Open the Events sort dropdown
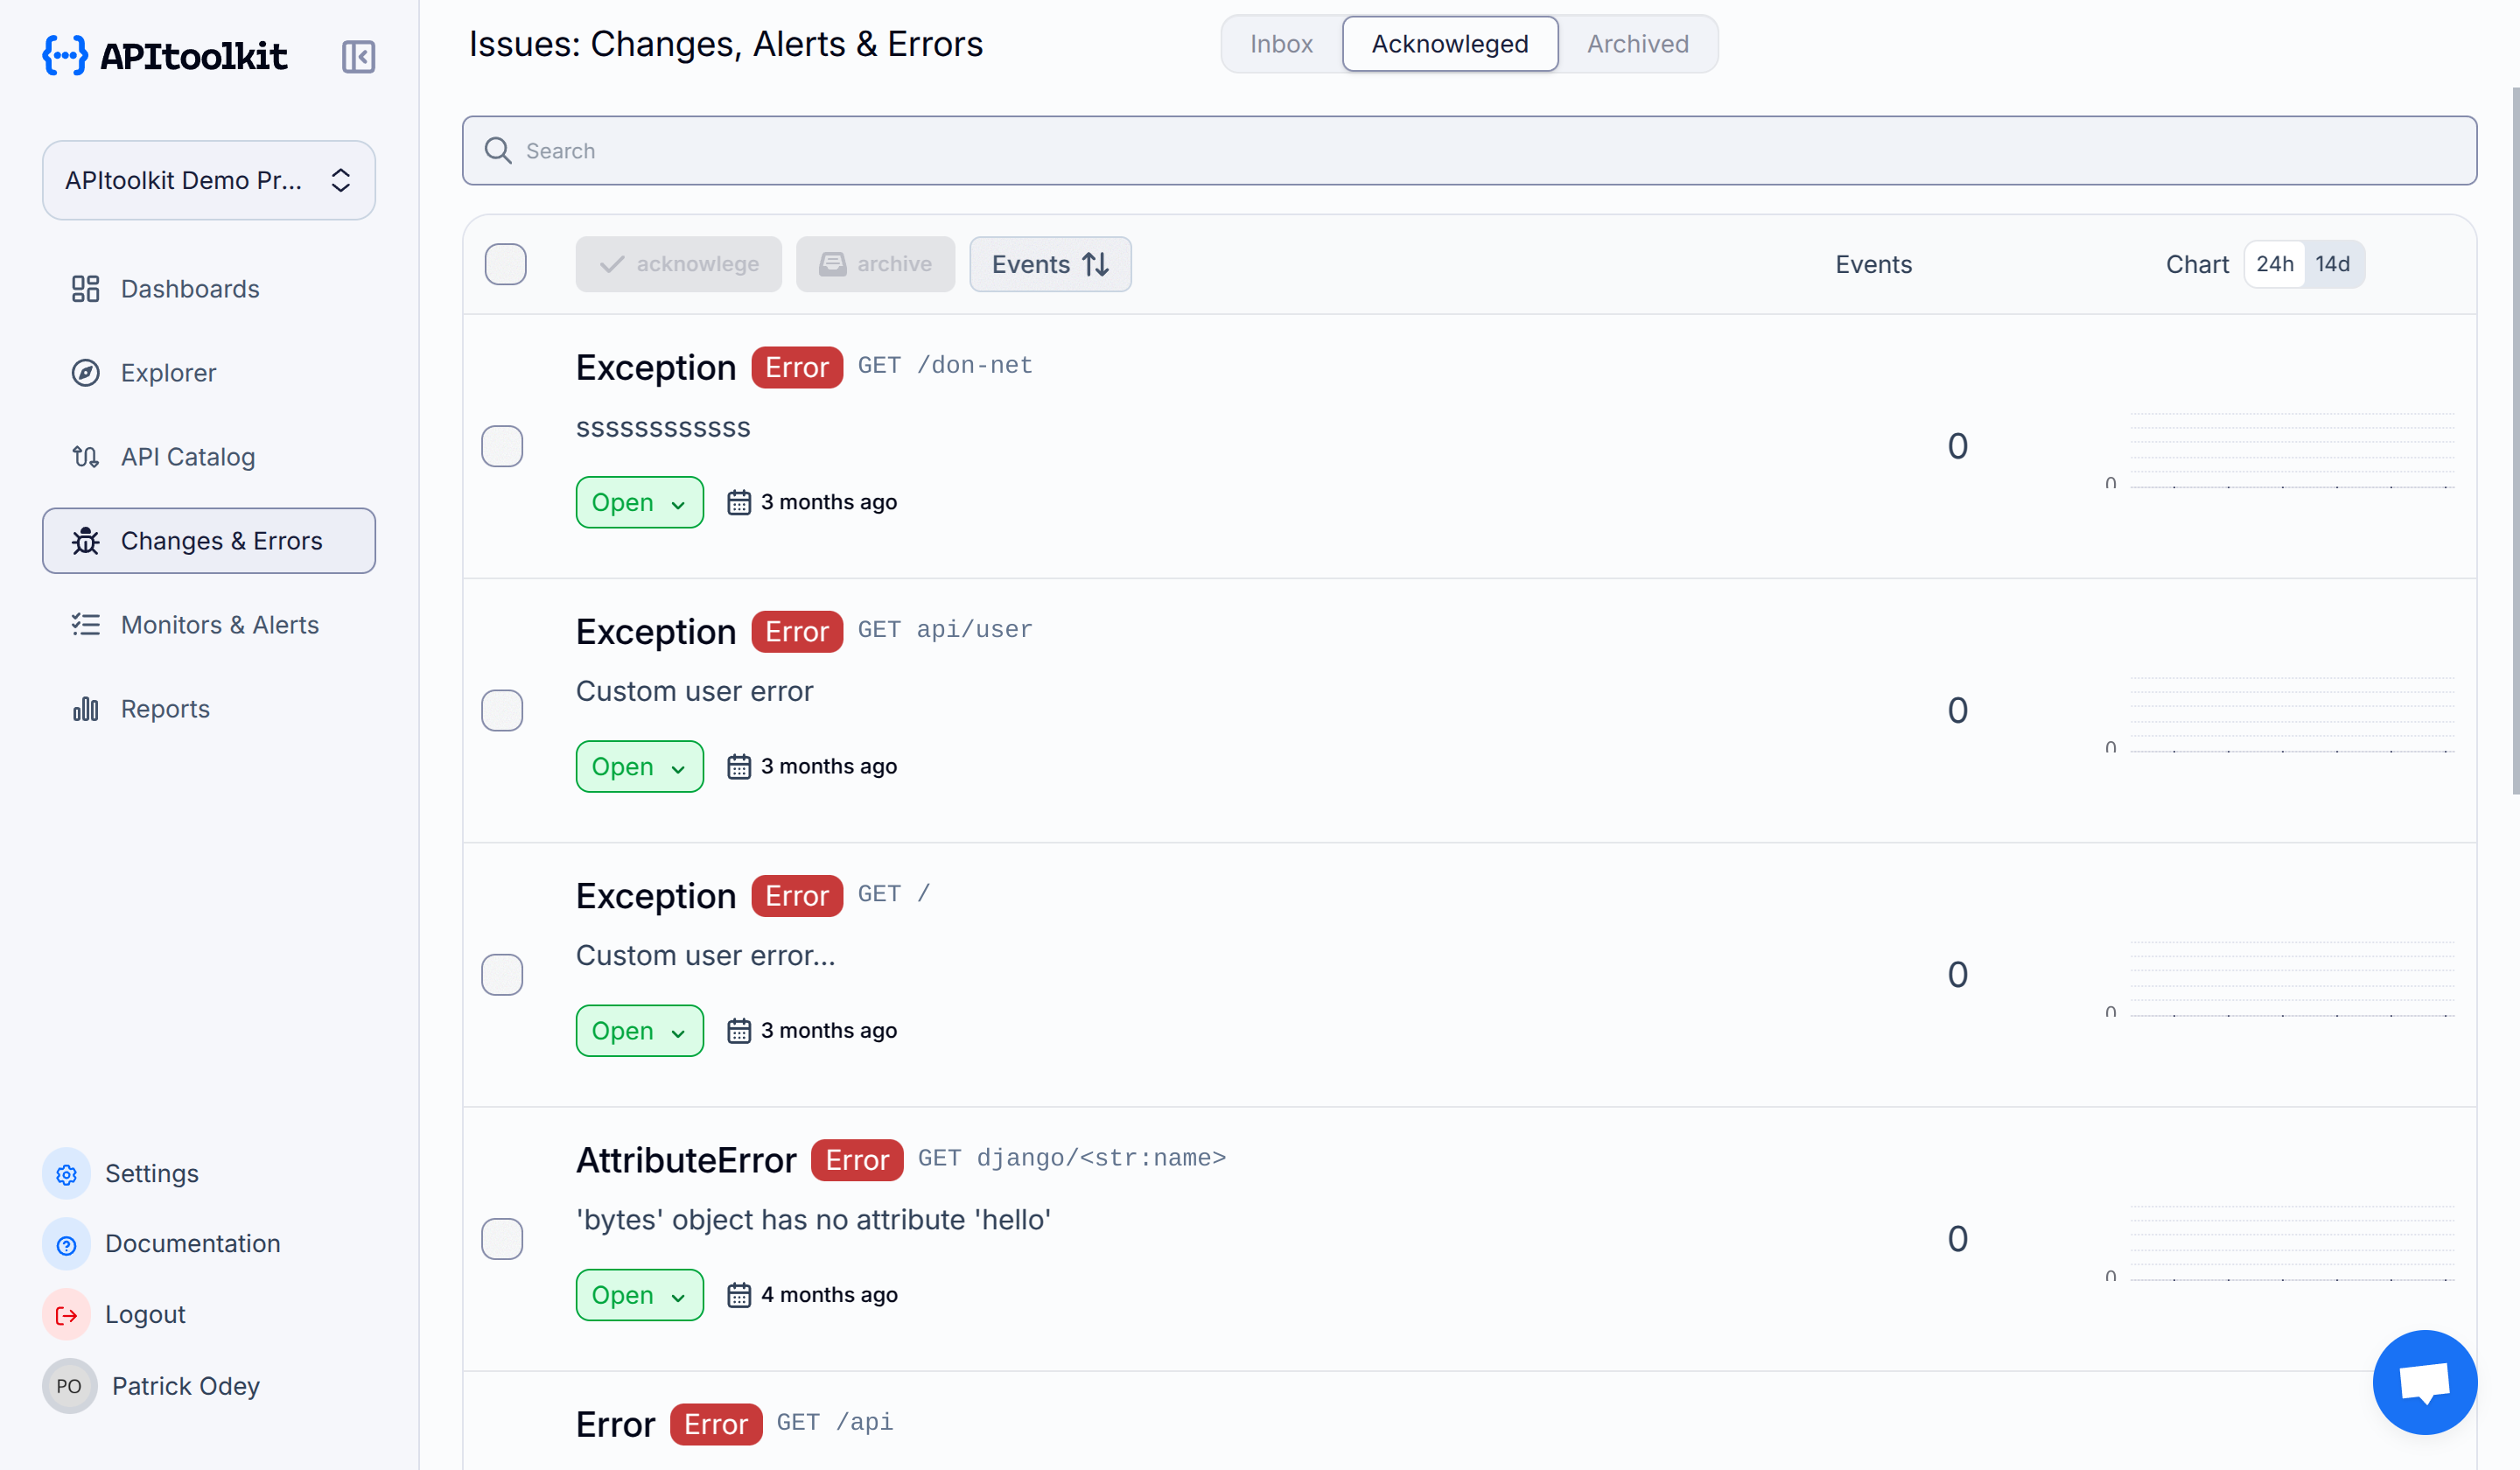The image size is (2520, 1470). coord(1050,264)
